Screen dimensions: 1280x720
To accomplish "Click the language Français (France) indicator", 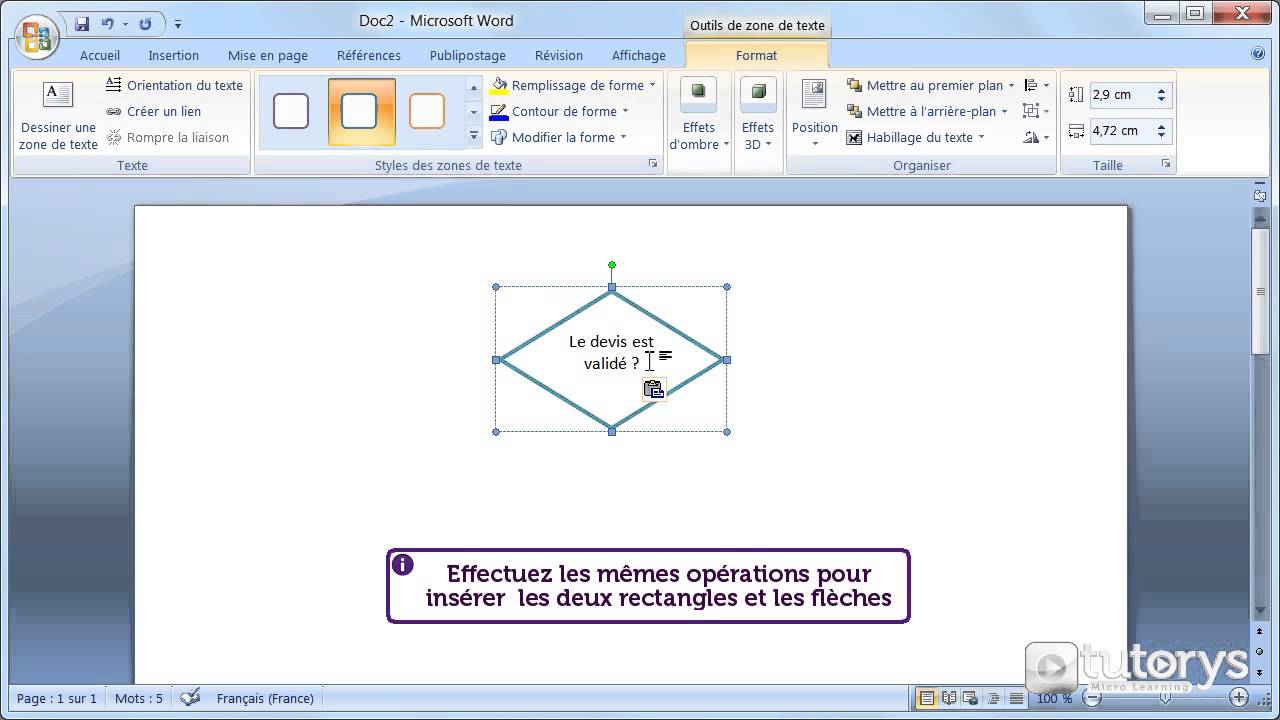I will click(265, 698).
